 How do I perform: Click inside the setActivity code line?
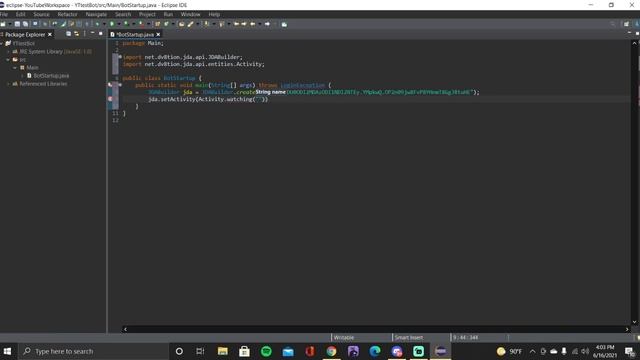(x=208, y=99)
